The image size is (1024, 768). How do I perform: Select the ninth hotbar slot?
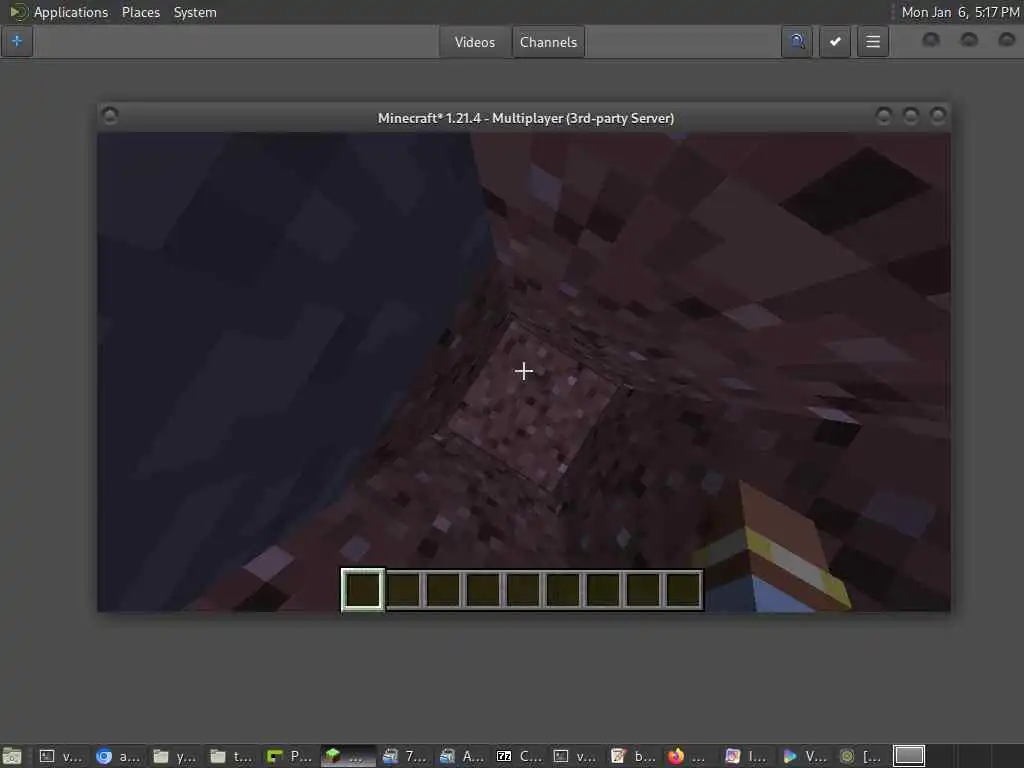coord(683,590)
